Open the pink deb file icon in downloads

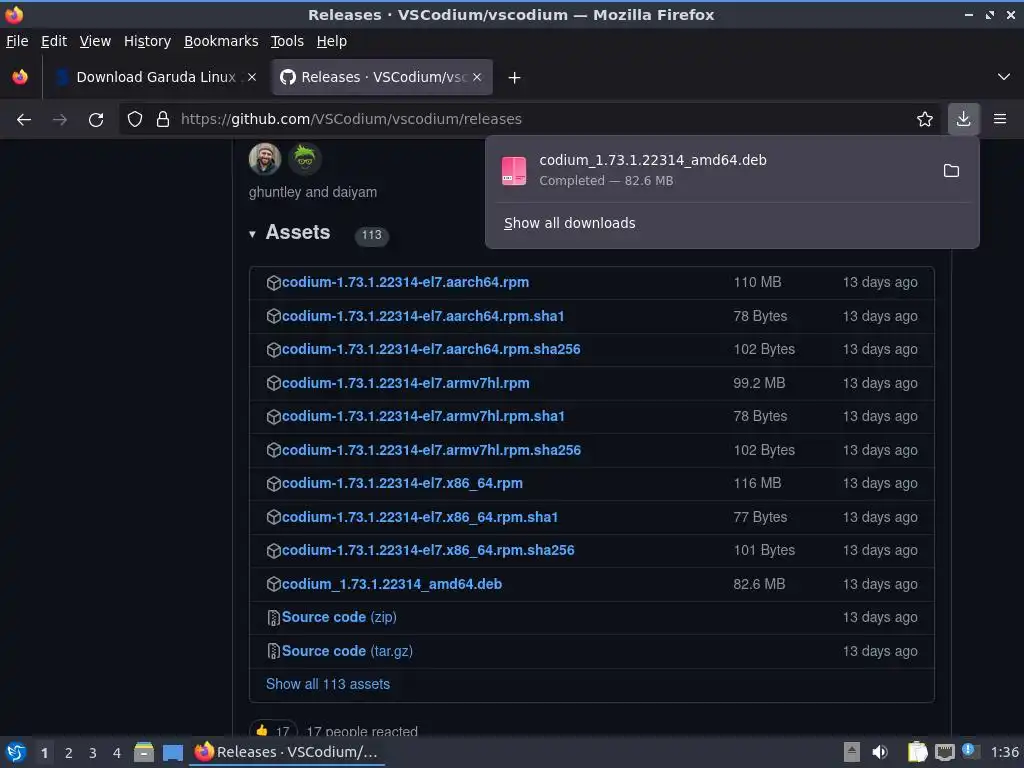[x=514, y=171]
